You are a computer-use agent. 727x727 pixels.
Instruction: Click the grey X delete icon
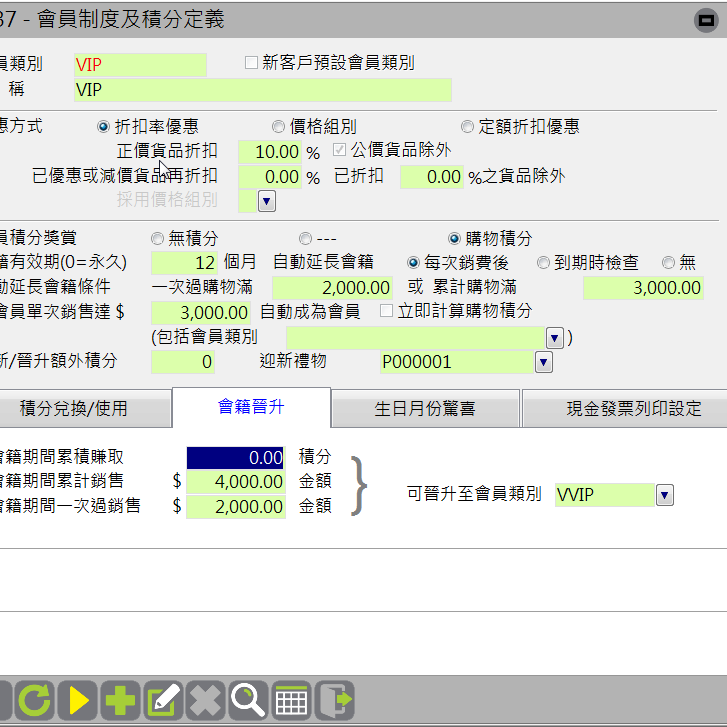[x=206, y=700]
